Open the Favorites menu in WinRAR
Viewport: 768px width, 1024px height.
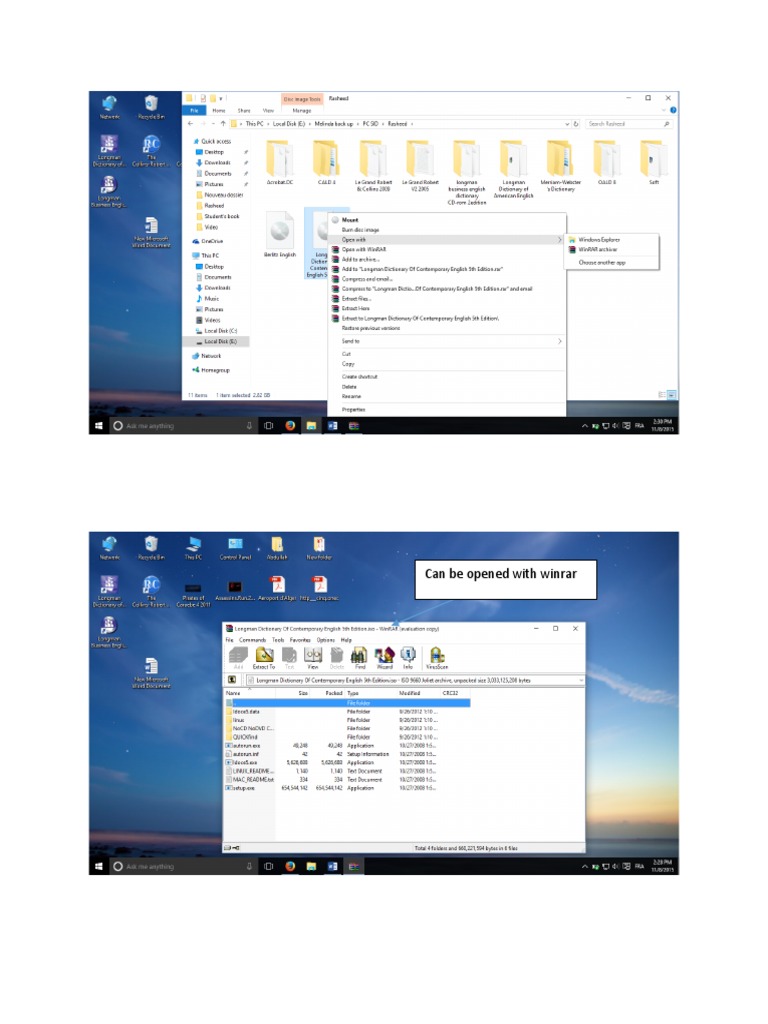(x=300, y=640)
